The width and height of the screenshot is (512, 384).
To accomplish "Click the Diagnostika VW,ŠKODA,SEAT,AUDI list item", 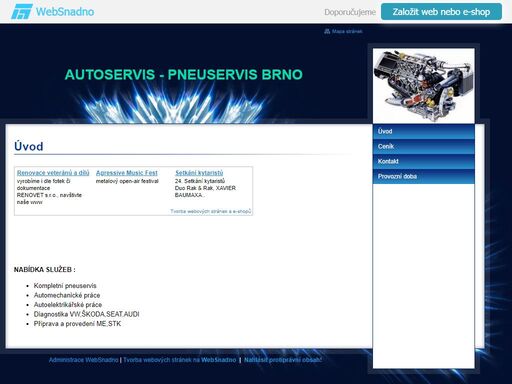I will click(x=87, y=314).
